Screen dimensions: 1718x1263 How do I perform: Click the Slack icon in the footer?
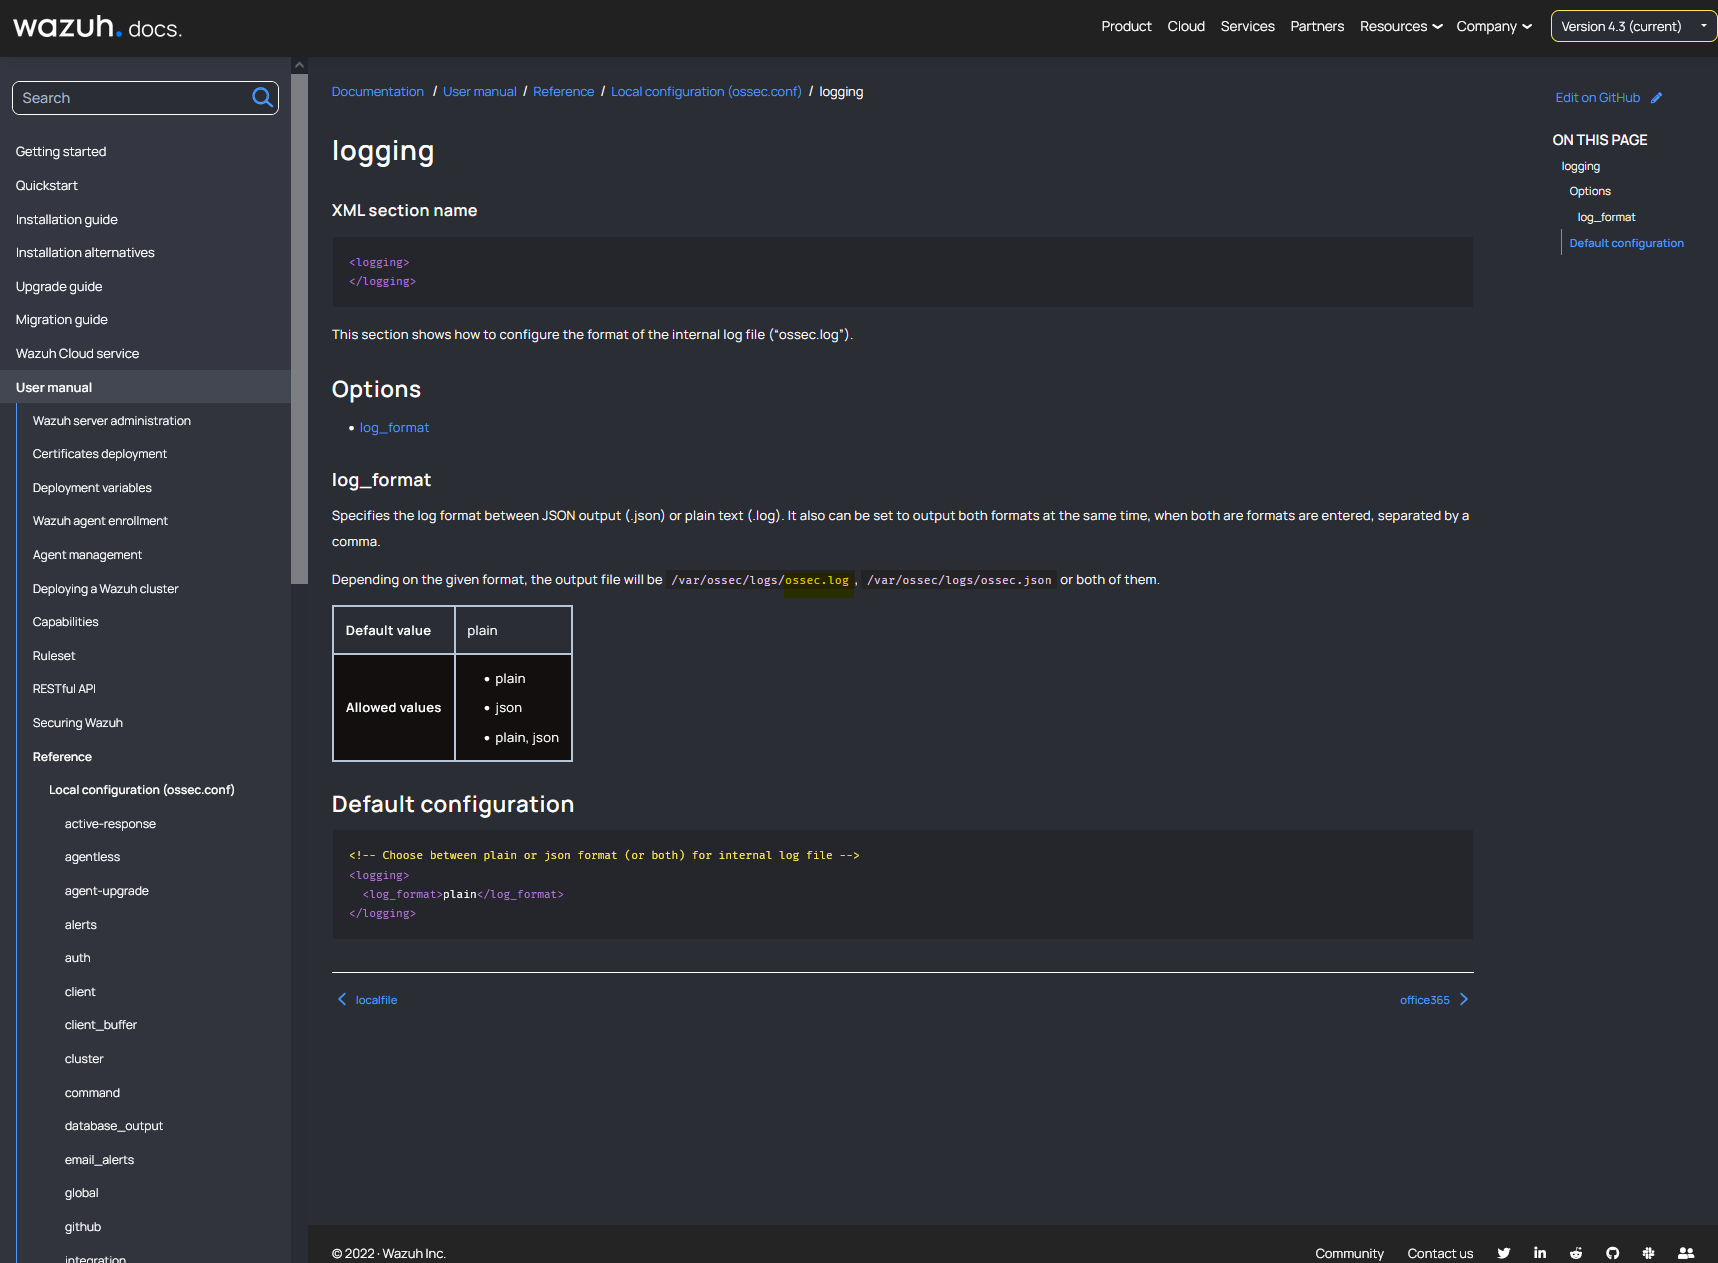[x=1648, y=1252]
